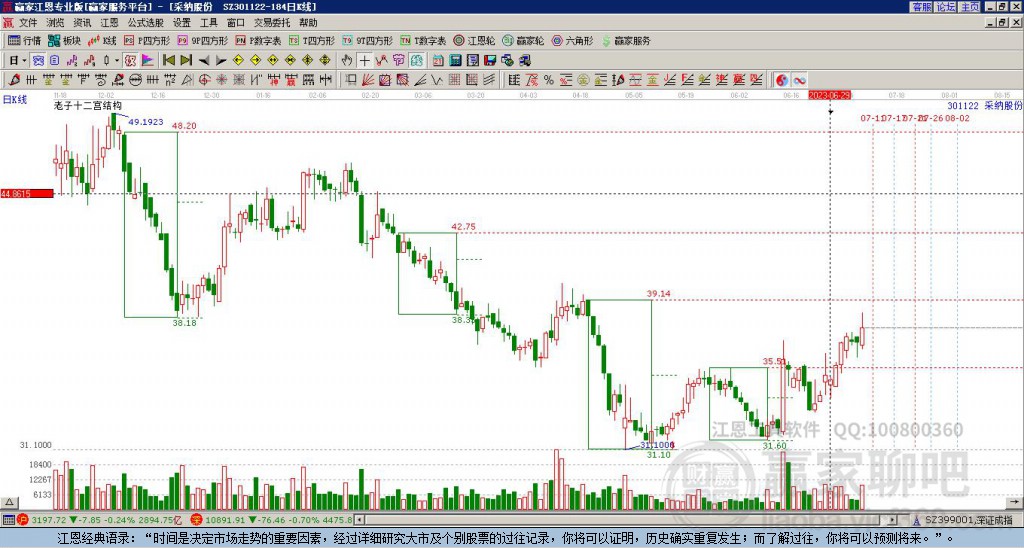The width and height of the screenshot is (1024, 548).
Task: Click the scrollbar left arrow
Action: [x=359, y=520]
